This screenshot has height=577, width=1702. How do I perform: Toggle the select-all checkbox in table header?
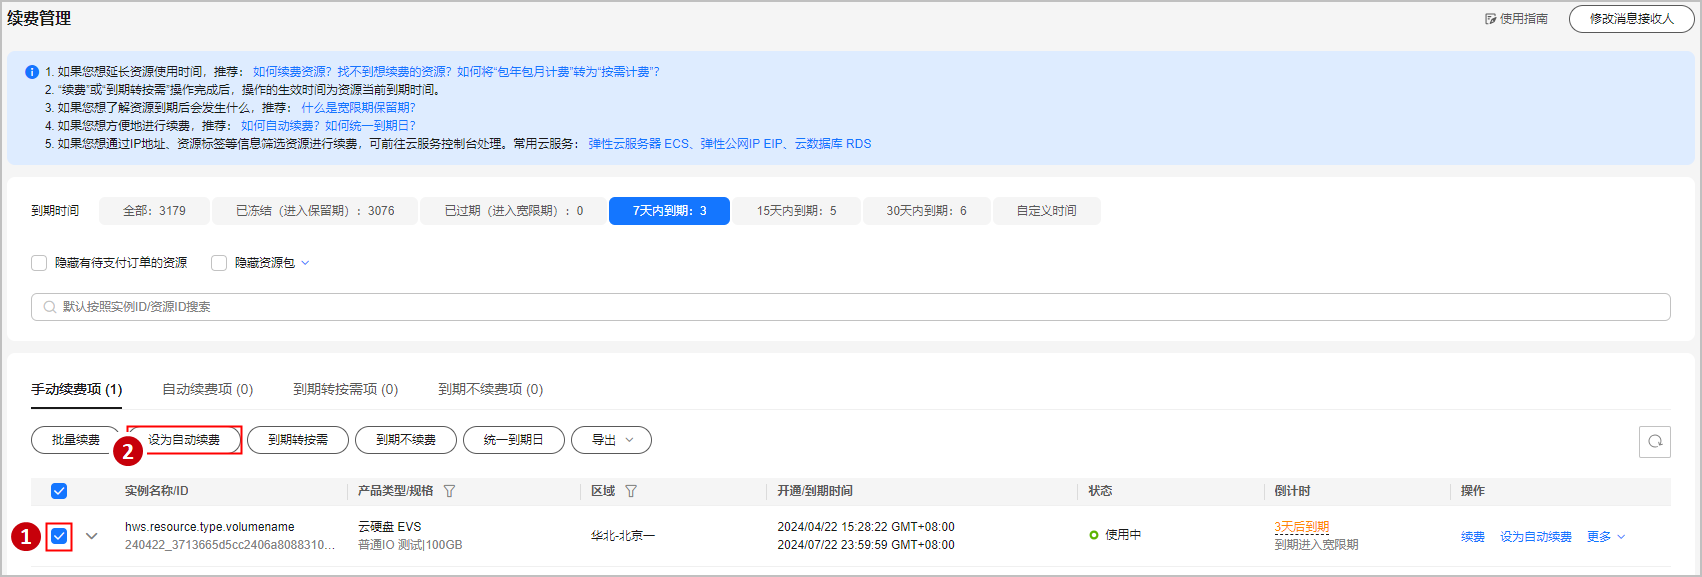pos(59,491)
